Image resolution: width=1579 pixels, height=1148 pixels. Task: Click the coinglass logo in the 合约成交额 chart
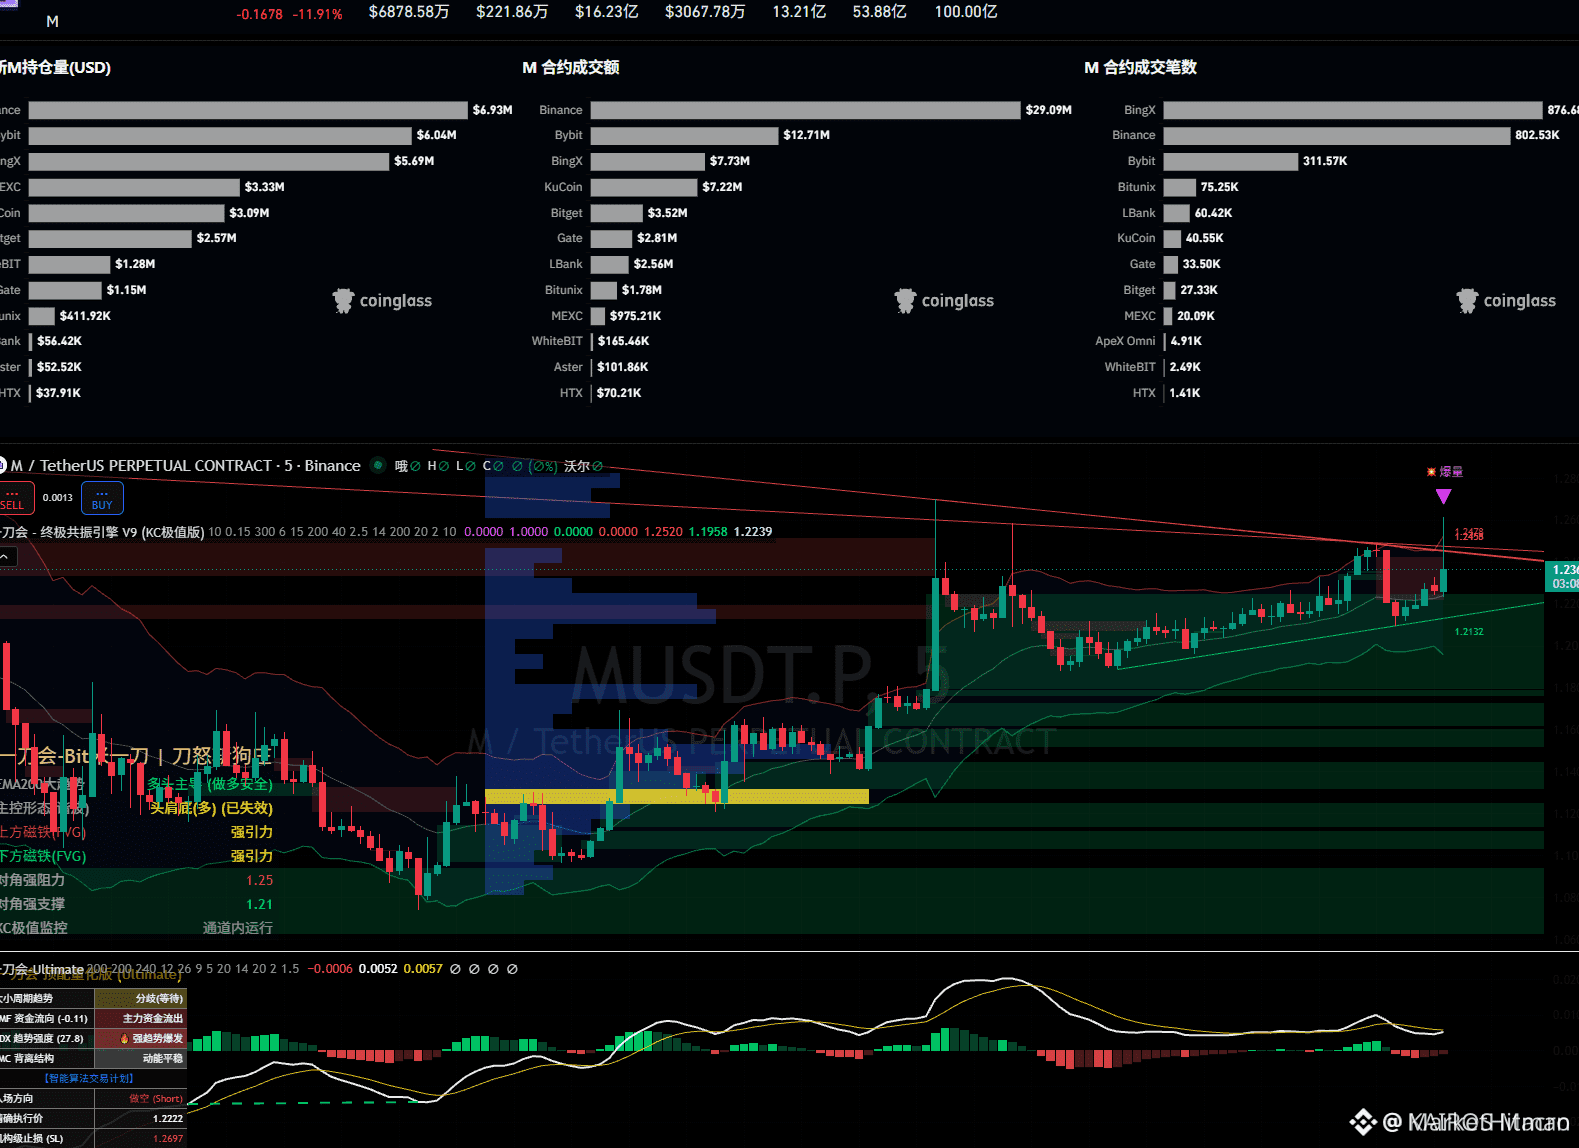point(945,301)
